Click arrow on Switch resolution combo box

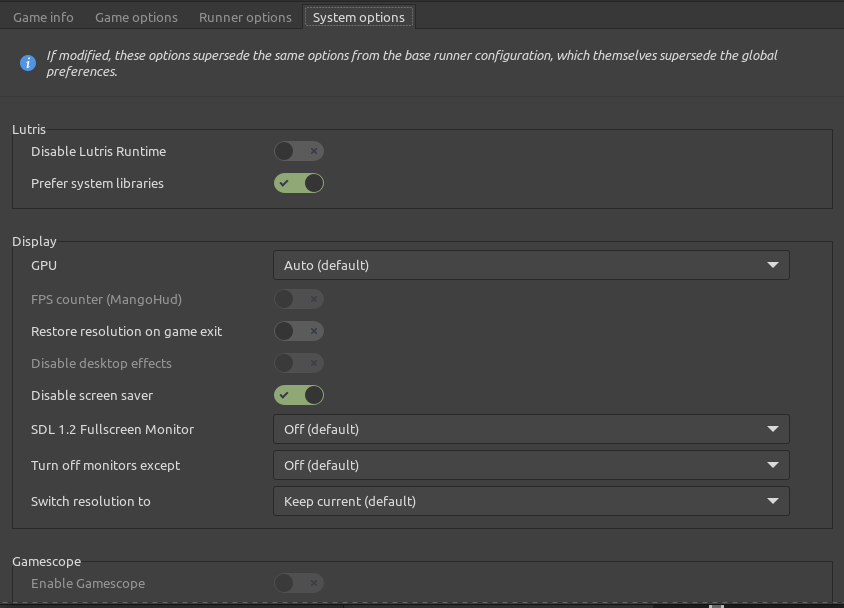click(772, 501)
